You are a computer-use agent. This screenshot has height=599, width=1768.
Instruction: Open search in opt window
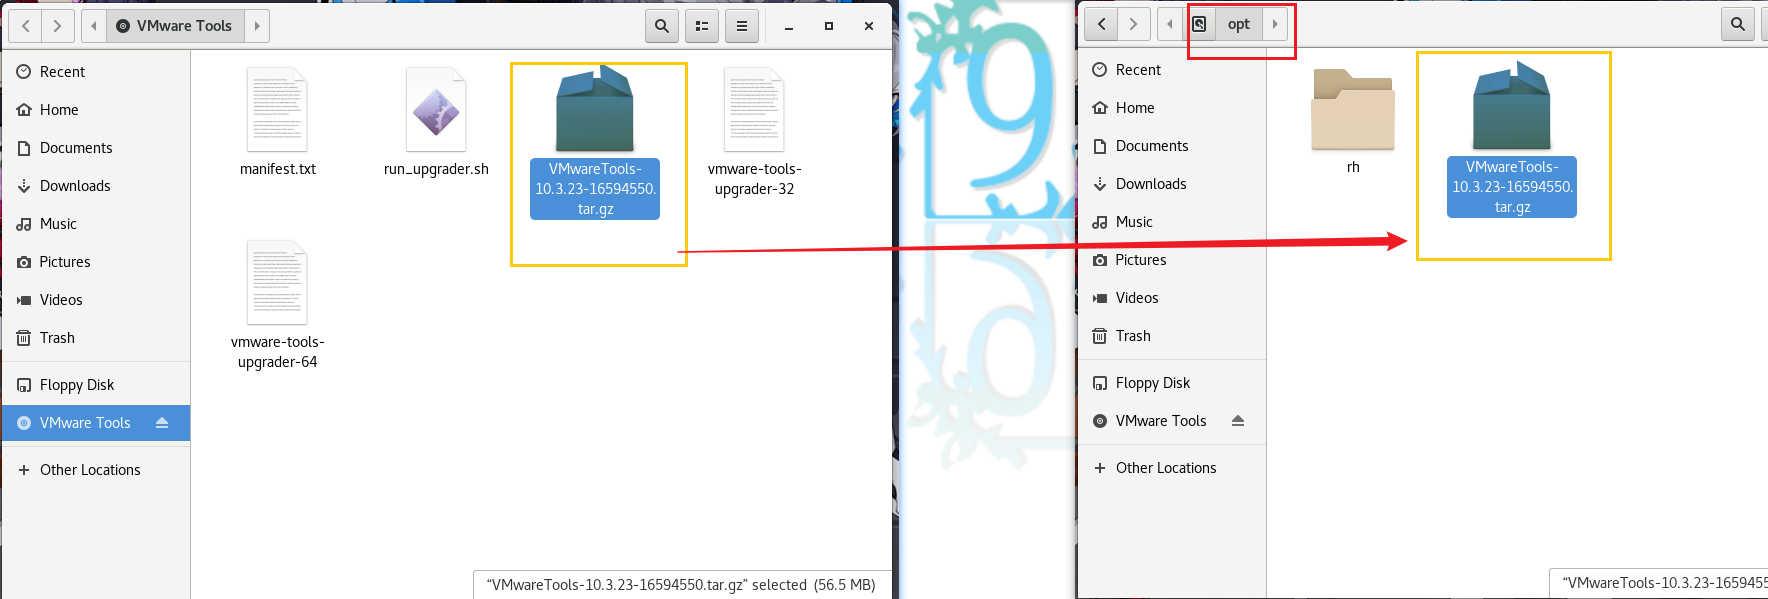[x=1738, y=24]
